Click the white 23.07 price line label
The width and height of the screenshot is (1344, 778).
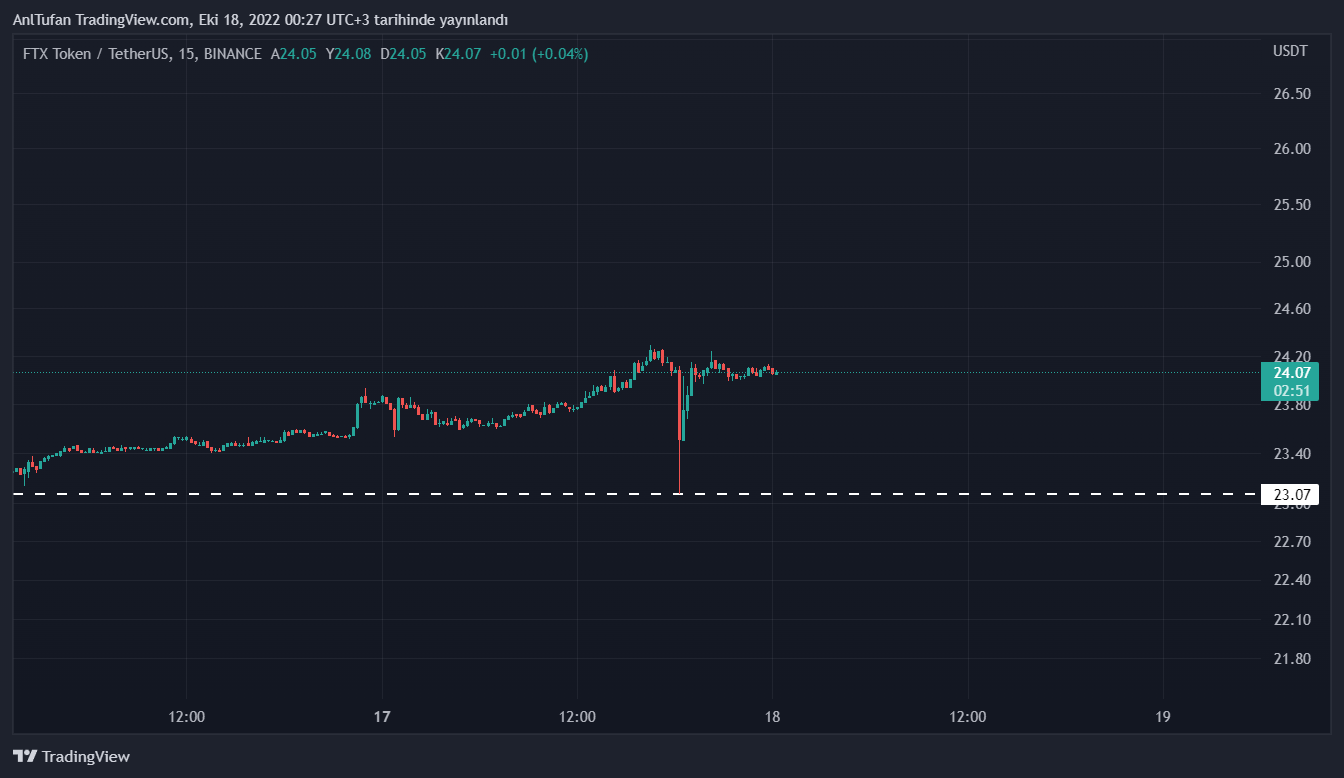click(x=1286, y=494)
